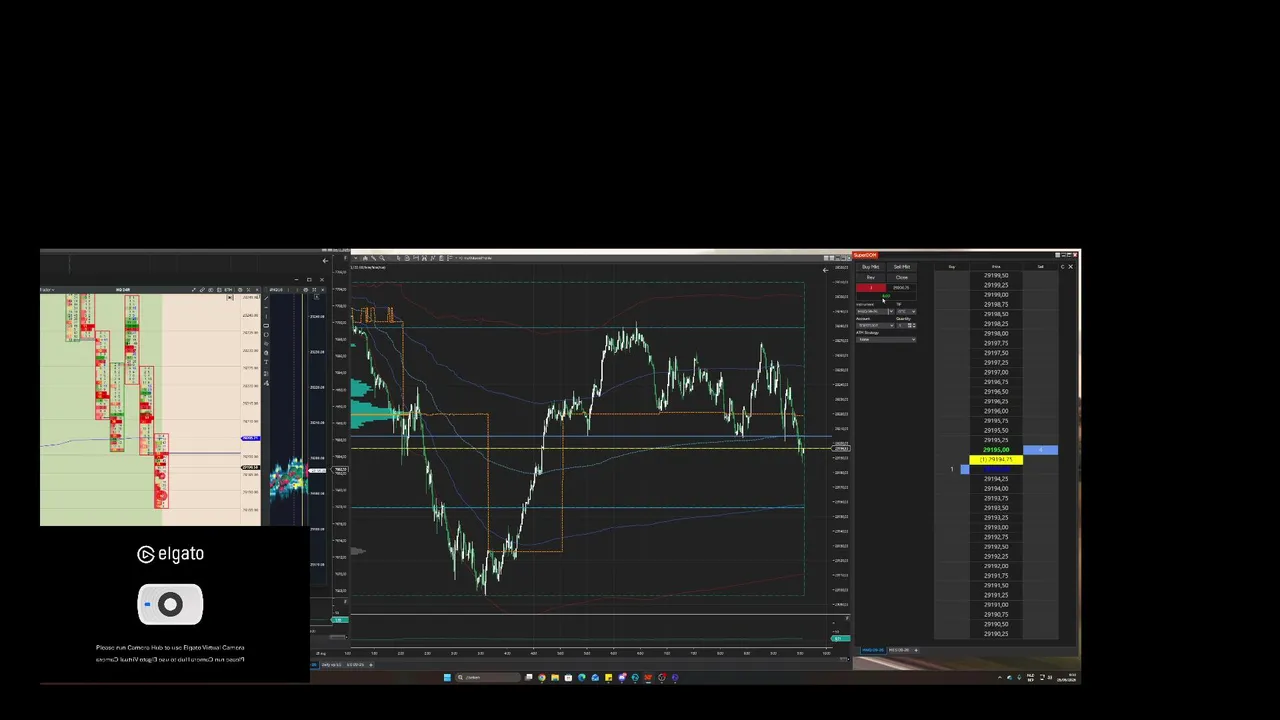
Task: Select the ES 09-25 chart tab
Action: [355, 665]
